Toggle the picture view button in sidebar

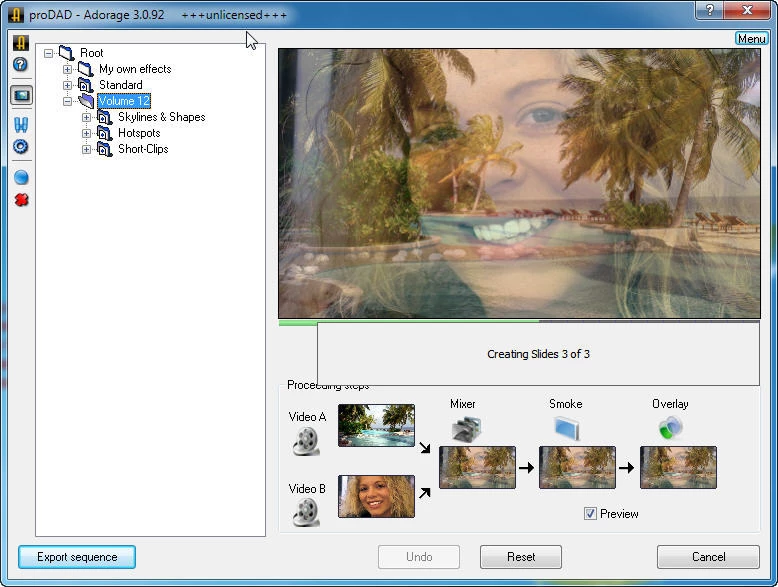click(x=20, y=96)
